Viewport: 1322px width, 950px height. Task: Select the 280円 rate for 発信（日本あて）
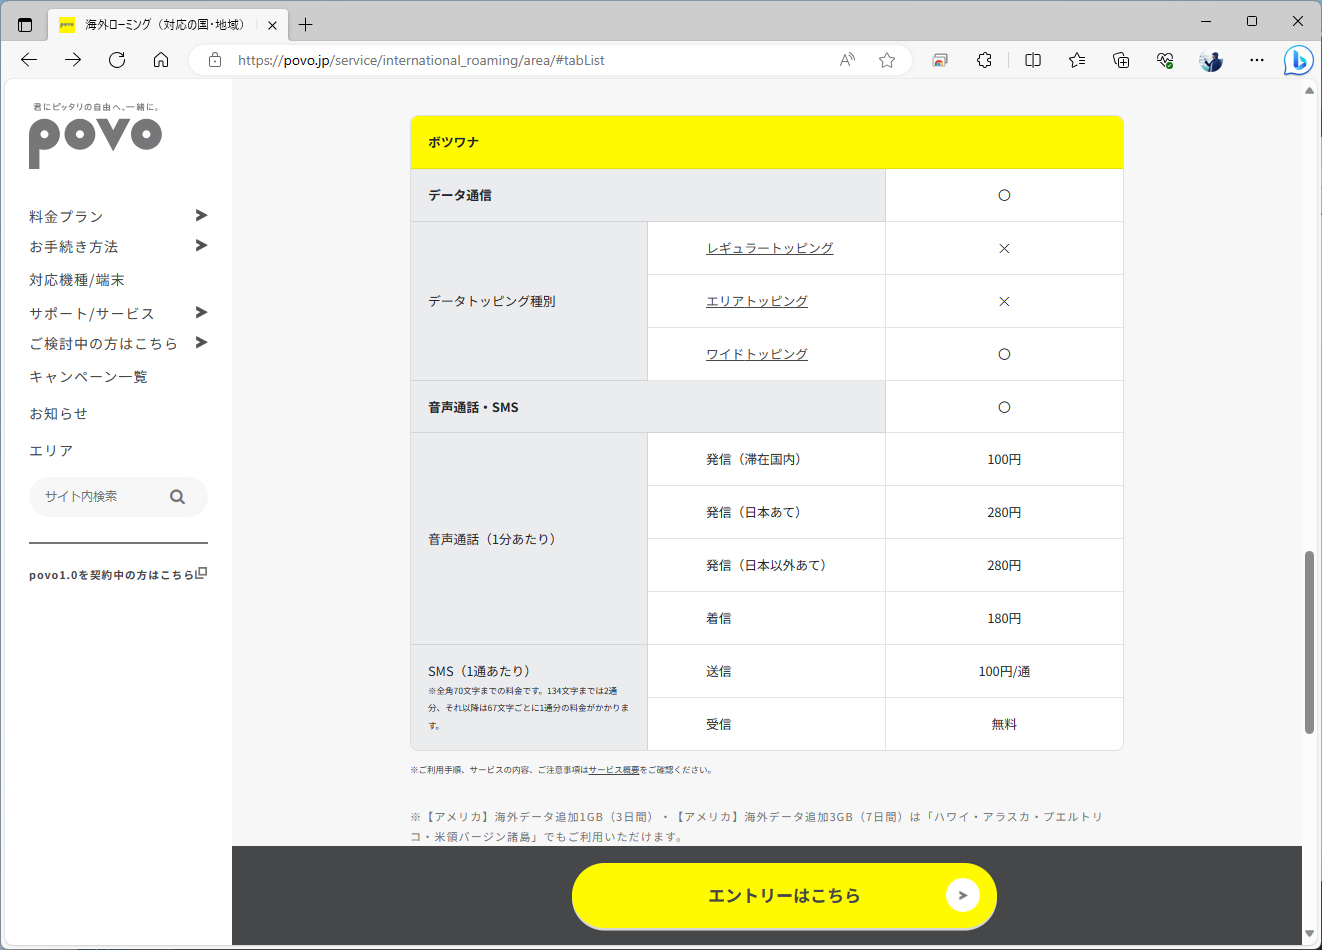click(1004, 512)
